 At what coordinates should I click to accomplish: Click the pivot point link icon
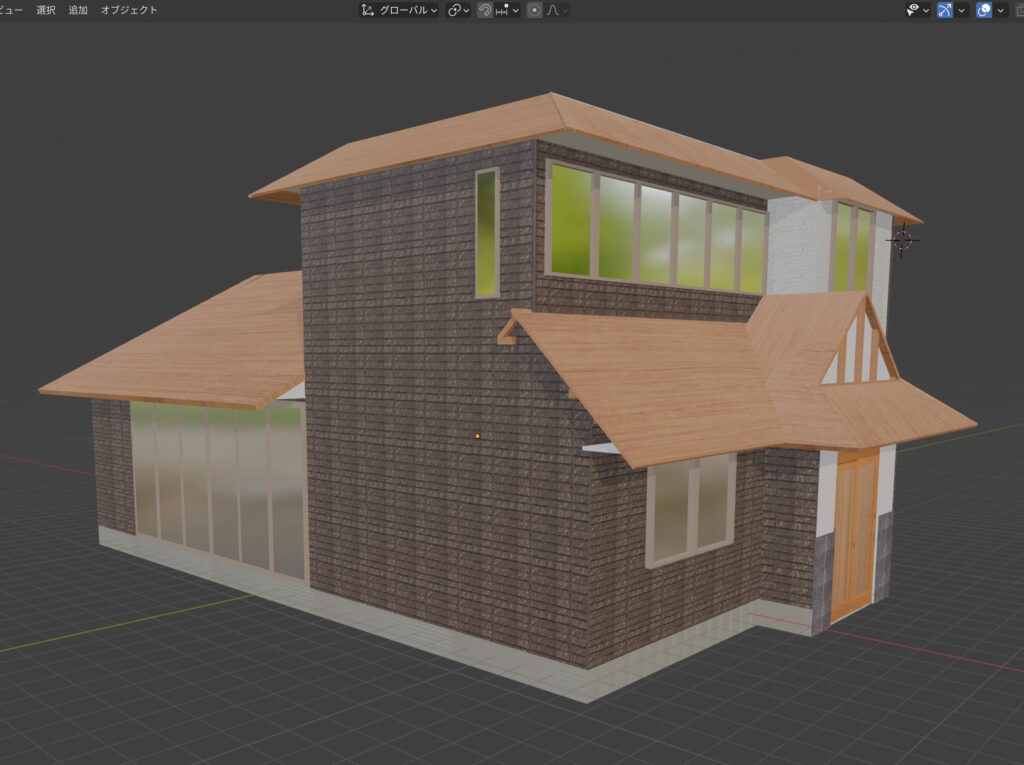click(454, 10)
